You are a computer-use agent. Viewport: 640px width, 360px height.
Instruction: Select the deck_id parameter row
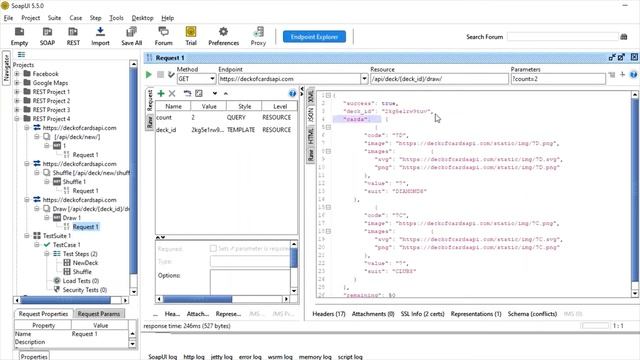point(226,130)
